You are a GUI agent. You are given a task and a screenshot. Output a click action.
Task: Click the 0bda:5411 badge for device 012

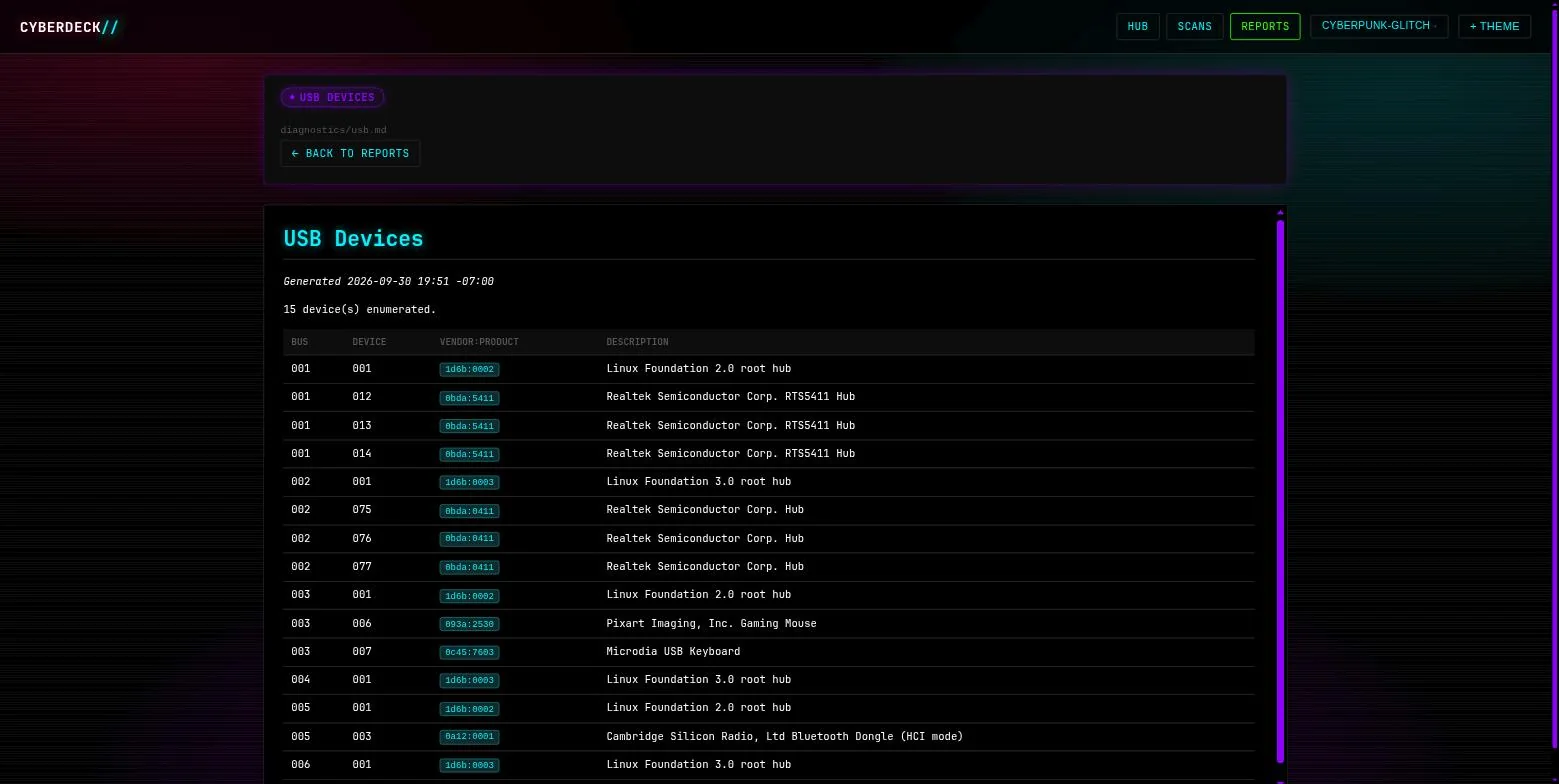pyautogui.click(x=469, y=398)
